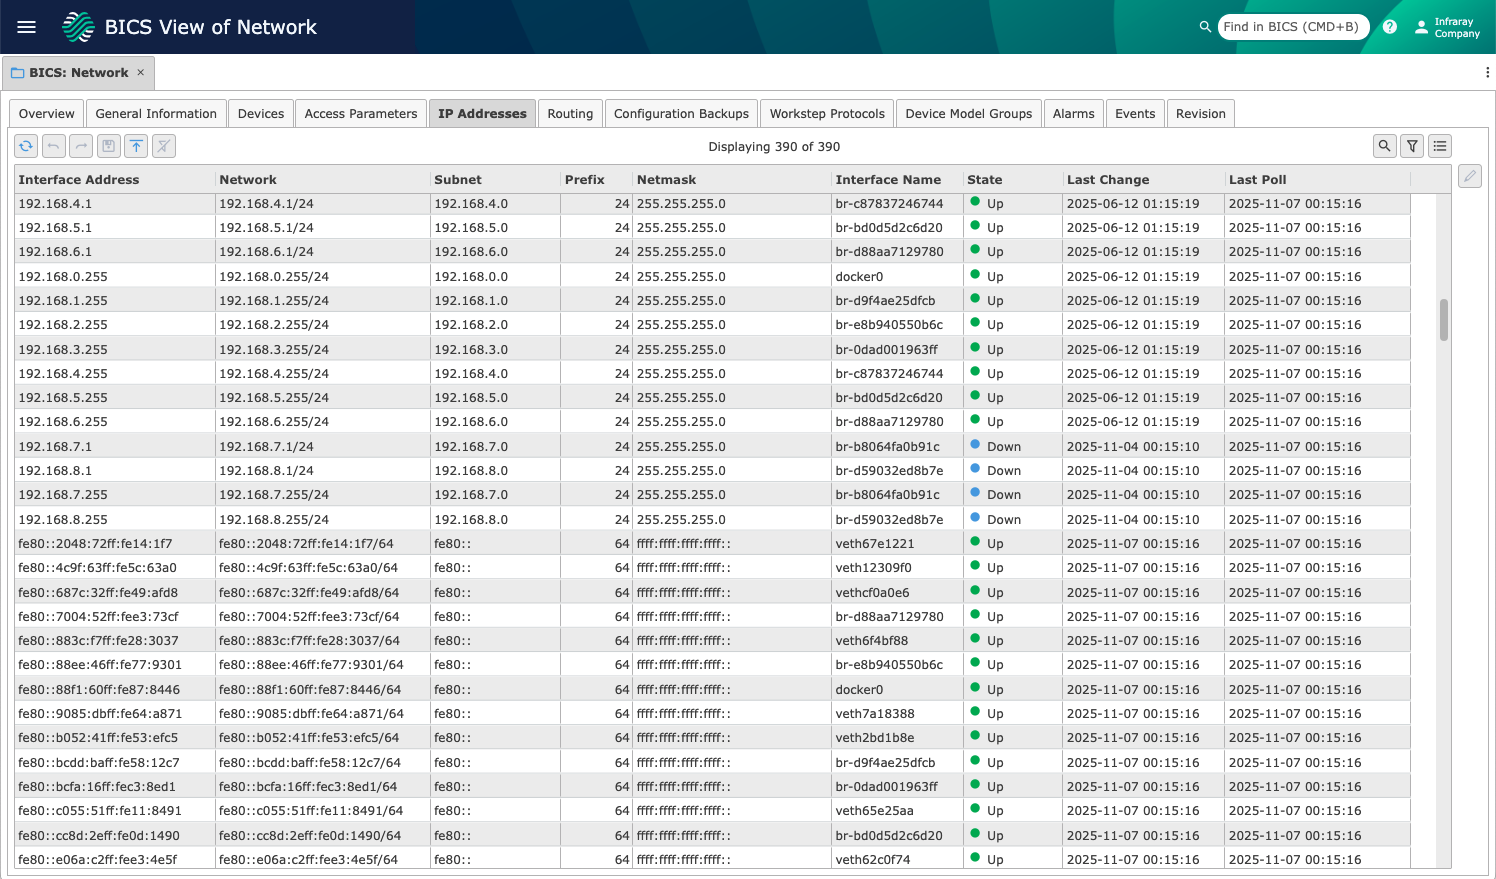Click the redo arrow icon

click(81, 146)
